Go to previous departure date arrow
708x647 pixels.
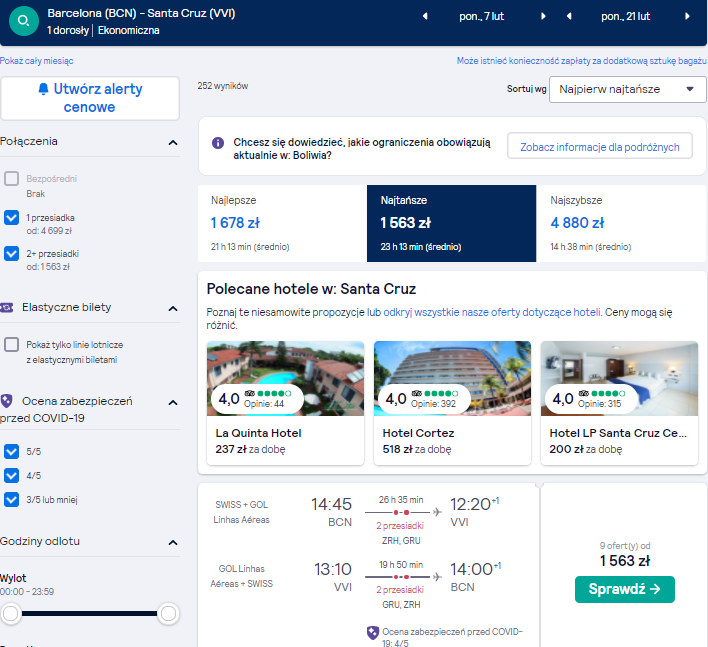tap(425, 16)
